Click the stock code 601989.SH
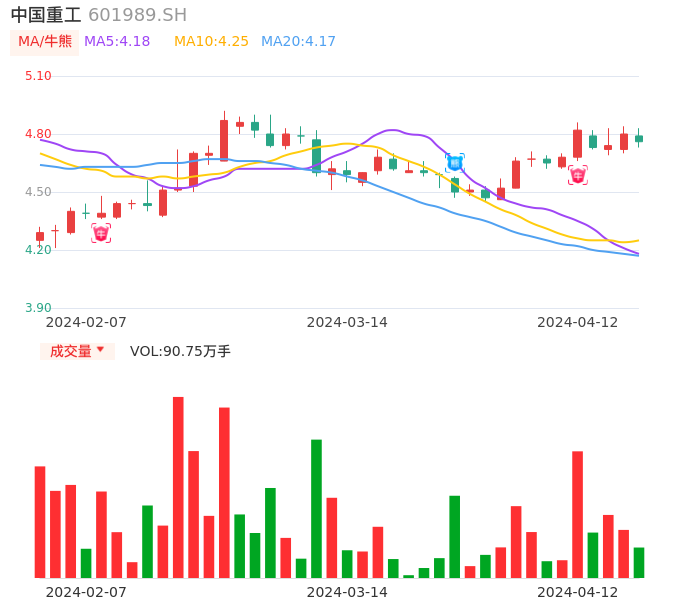This screenshot has height=606, width=686. click(137, 15)
